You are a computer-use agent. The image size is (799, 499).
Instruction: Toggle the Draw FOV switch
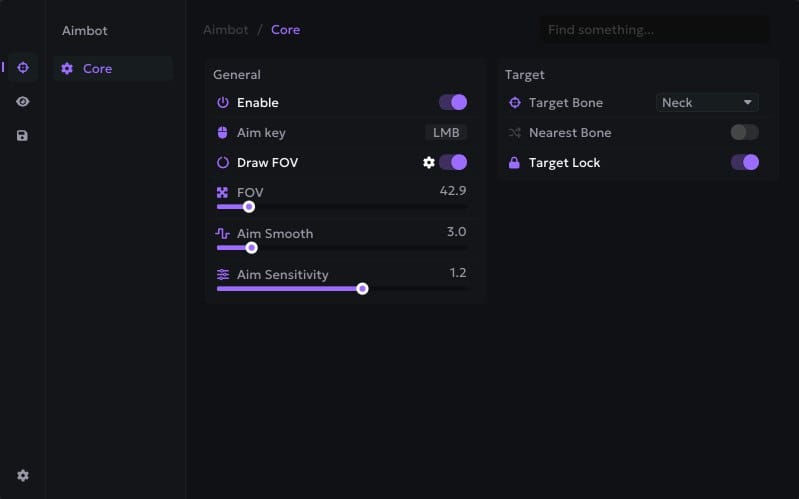pos(453,162)
